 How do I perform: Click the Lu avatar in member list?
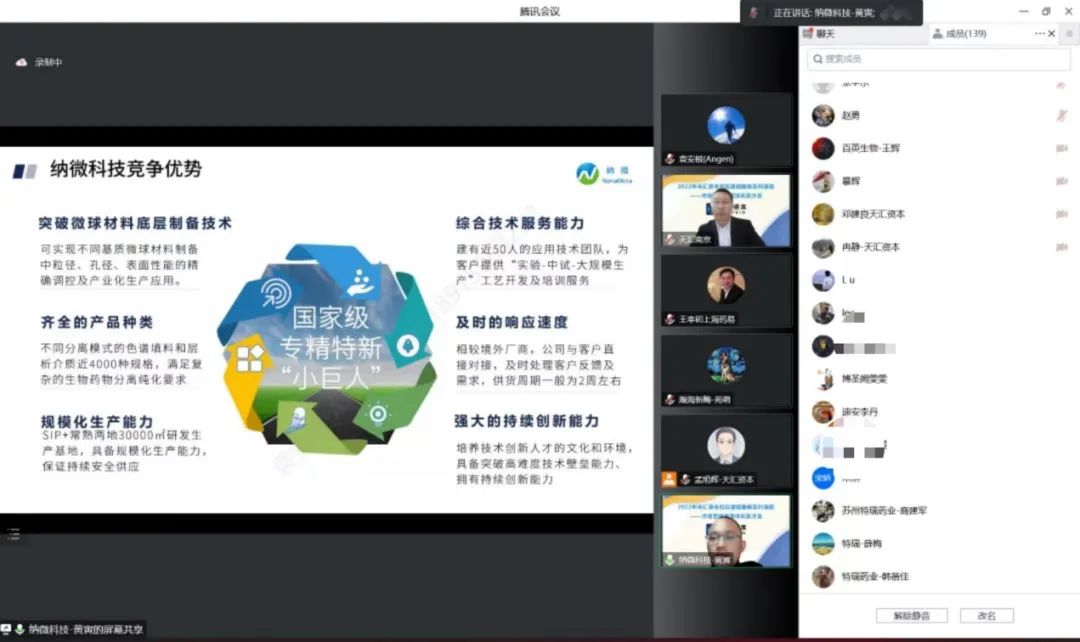pyautogui.click(x=823, y=280)
